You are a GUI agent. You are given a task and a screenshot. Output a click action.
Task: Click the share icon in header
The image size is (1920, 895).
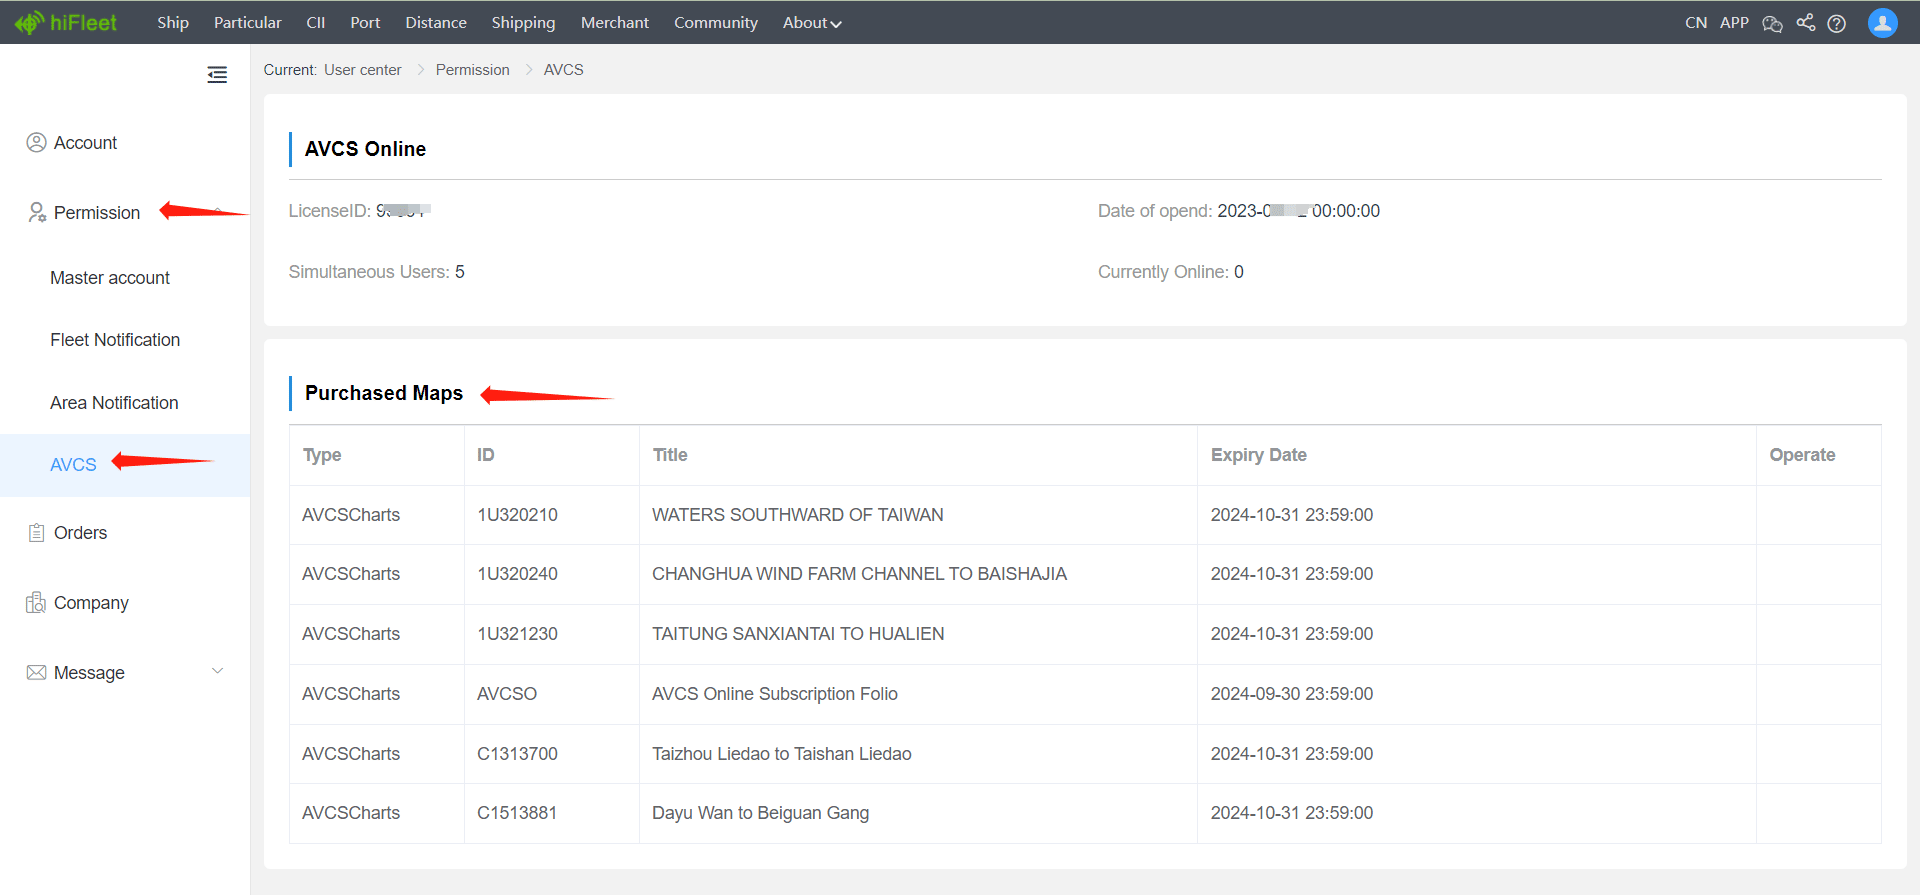[1805, 22]
